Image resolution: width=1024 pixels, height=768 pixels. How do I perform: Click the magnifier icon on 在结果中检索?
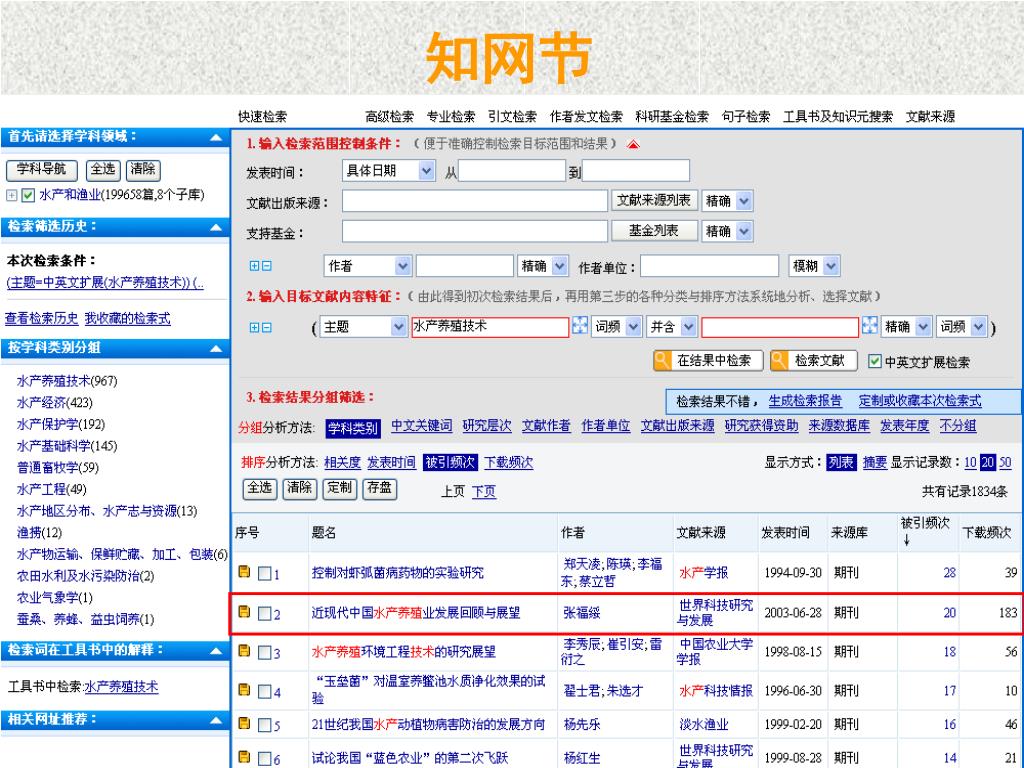point(662,360)
